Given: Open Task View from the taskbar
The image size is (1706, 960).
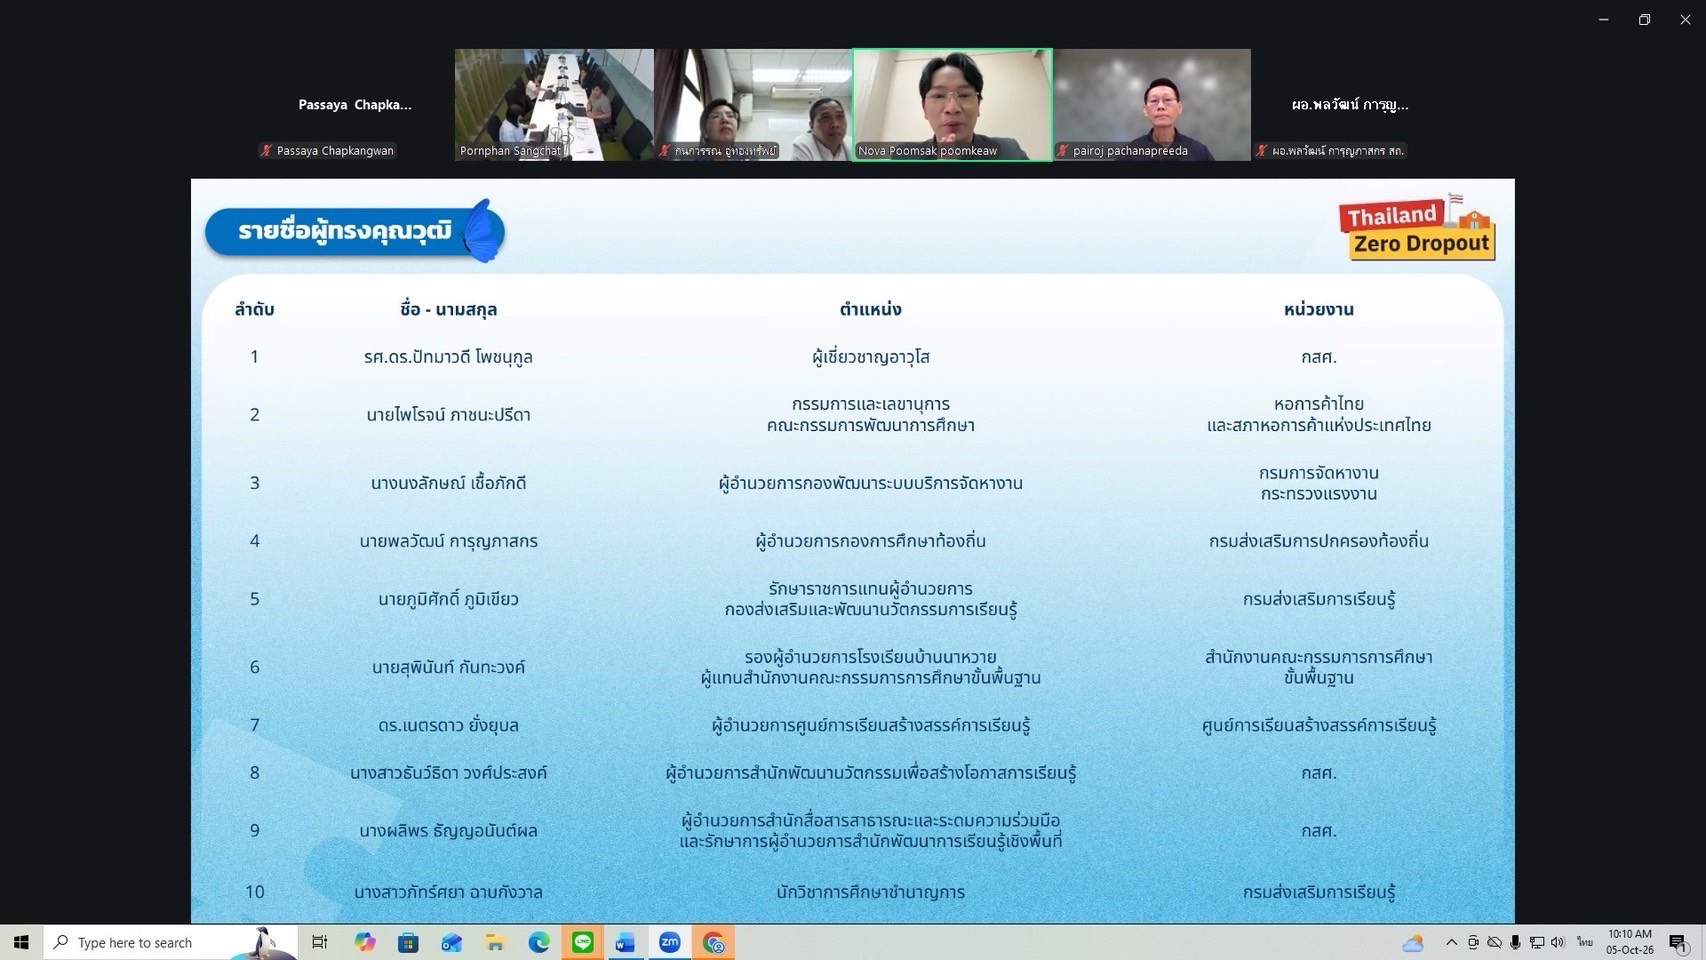Looking at the screenshot, I should [x=320, y=942].
